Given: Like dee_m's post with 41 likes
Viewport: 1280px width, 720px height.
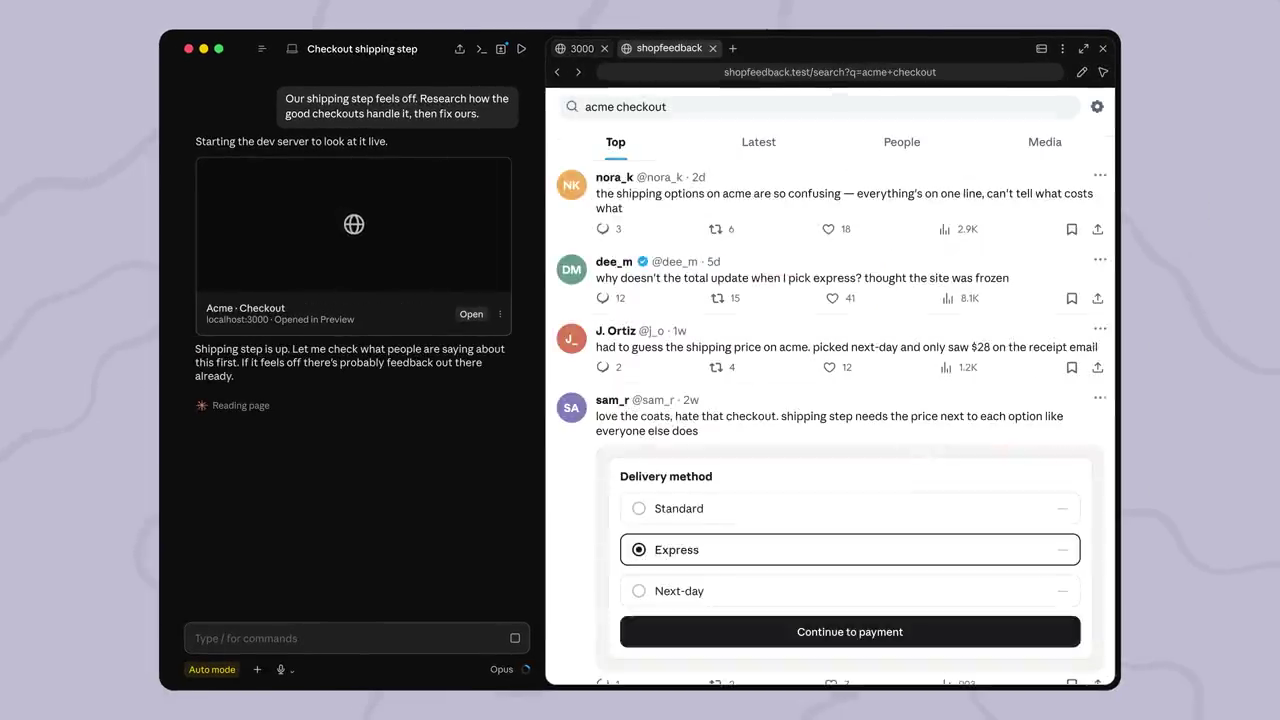Looking at the screenshot, I should (833, 298).
